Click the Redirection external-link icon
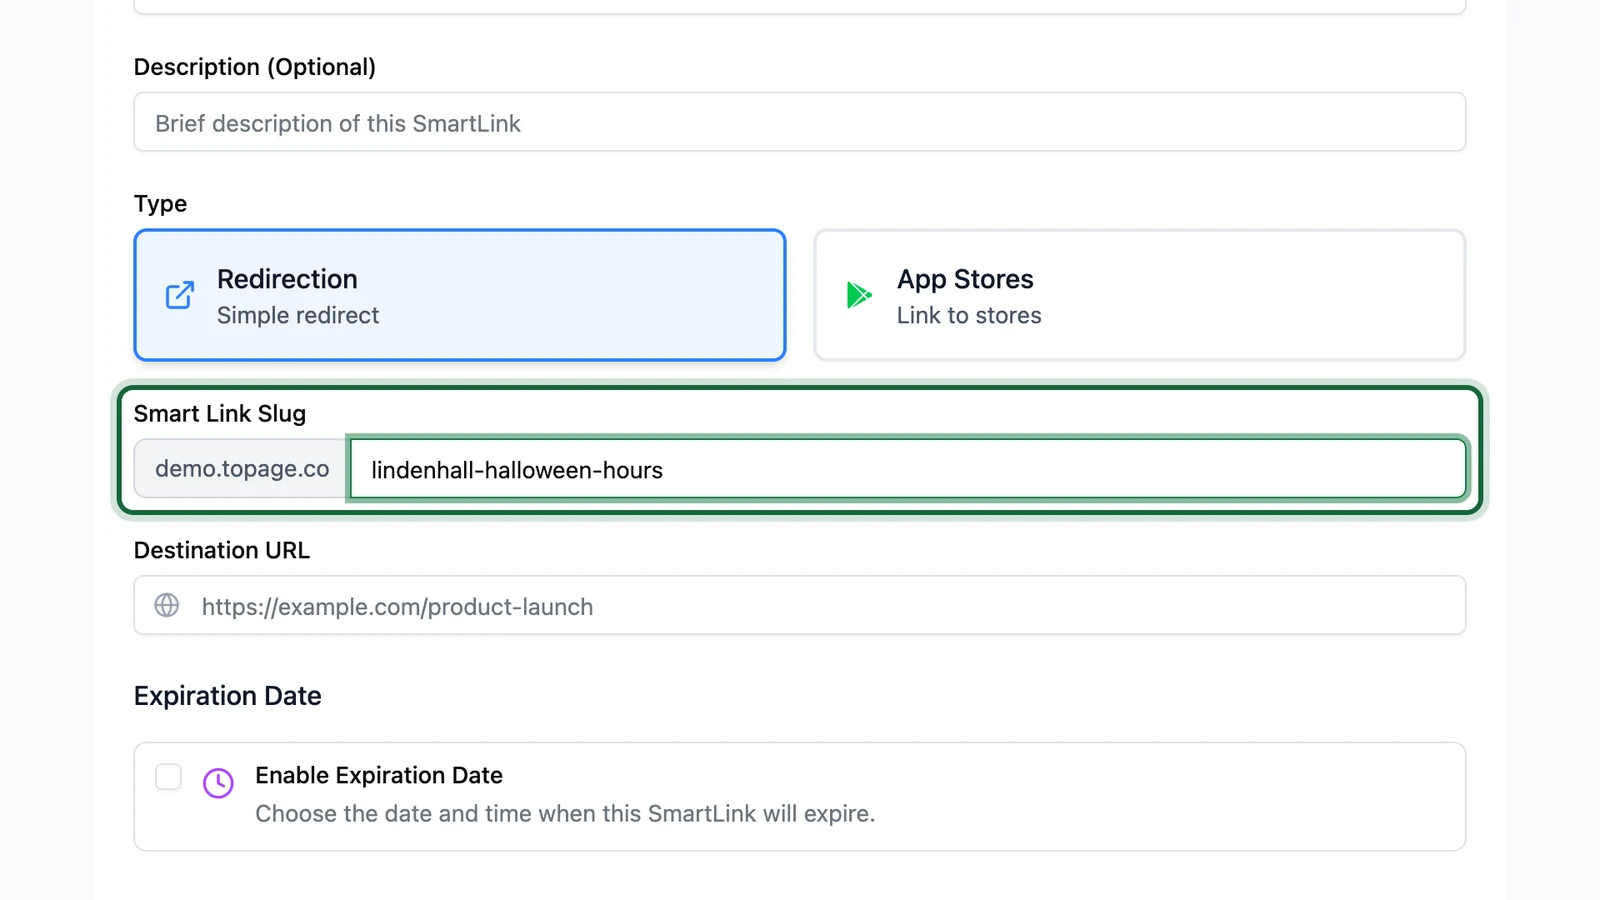This screenshot has width=1600, height=900. click(180, 295)
